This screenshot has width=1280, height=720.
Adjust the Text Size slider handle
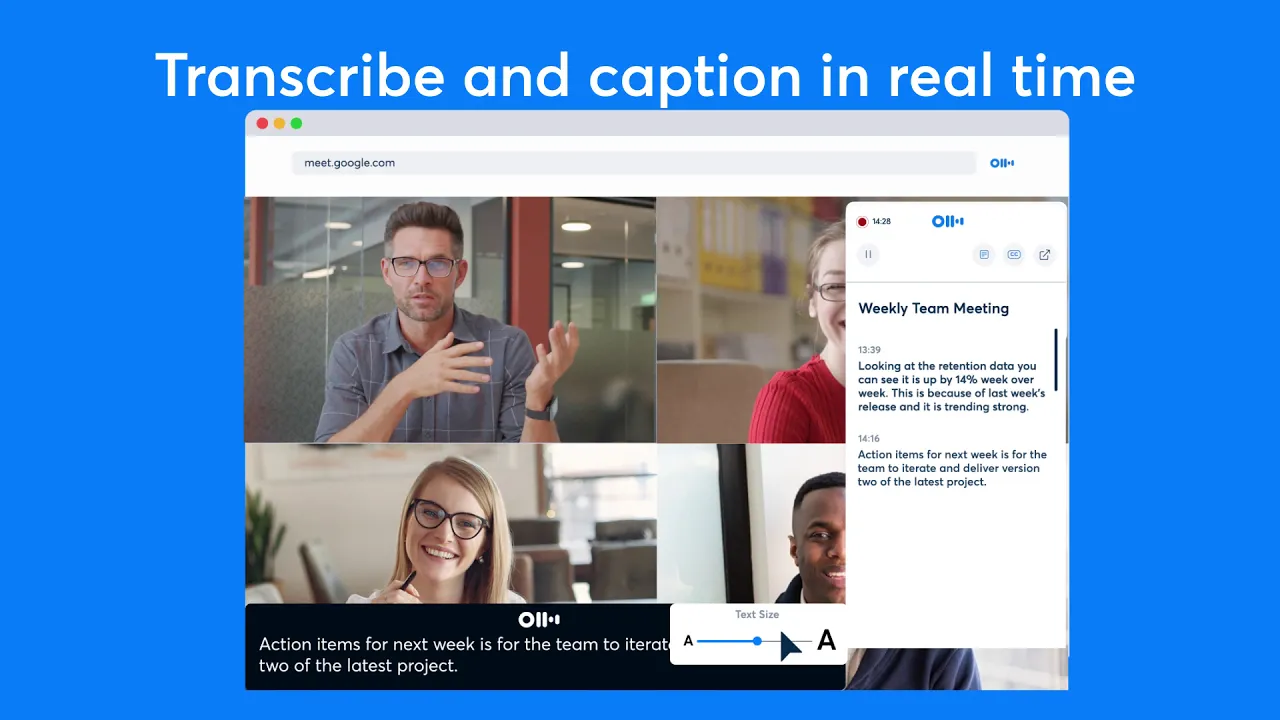click(757, 641)
